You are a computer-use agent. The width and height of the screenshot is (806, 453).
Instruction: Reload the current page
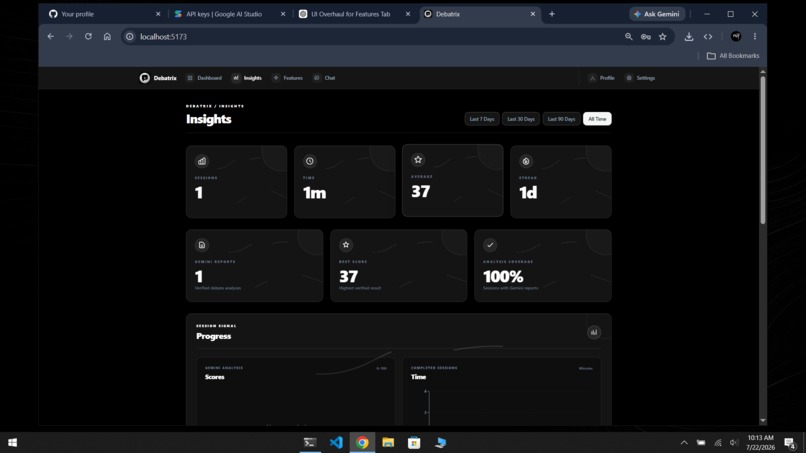[x=88, y=37]
